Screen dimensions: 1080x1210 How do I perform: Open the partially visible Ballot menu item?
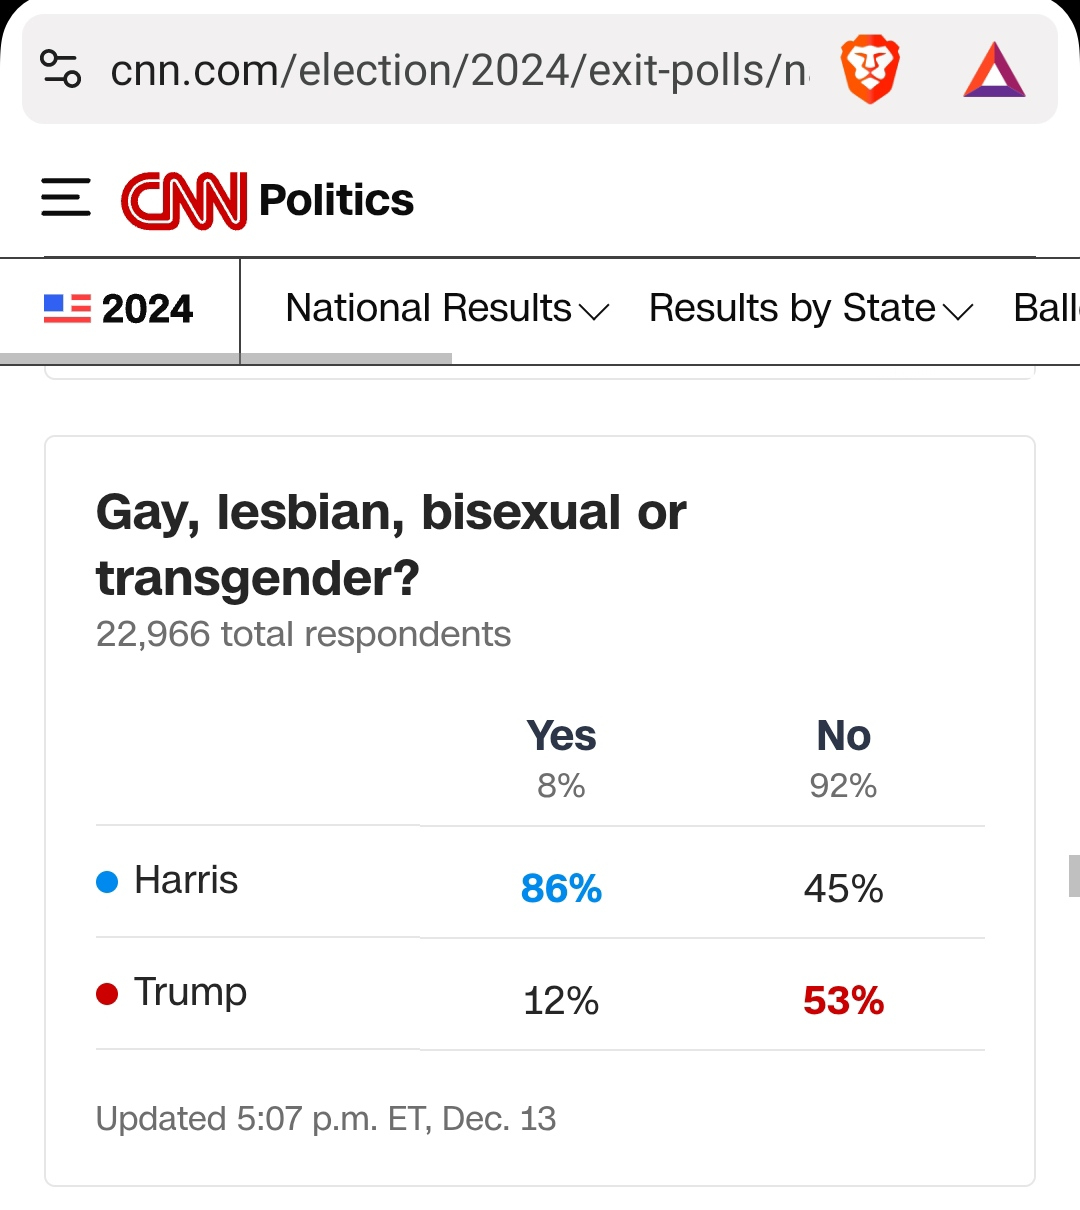(x=1045, y=309)
